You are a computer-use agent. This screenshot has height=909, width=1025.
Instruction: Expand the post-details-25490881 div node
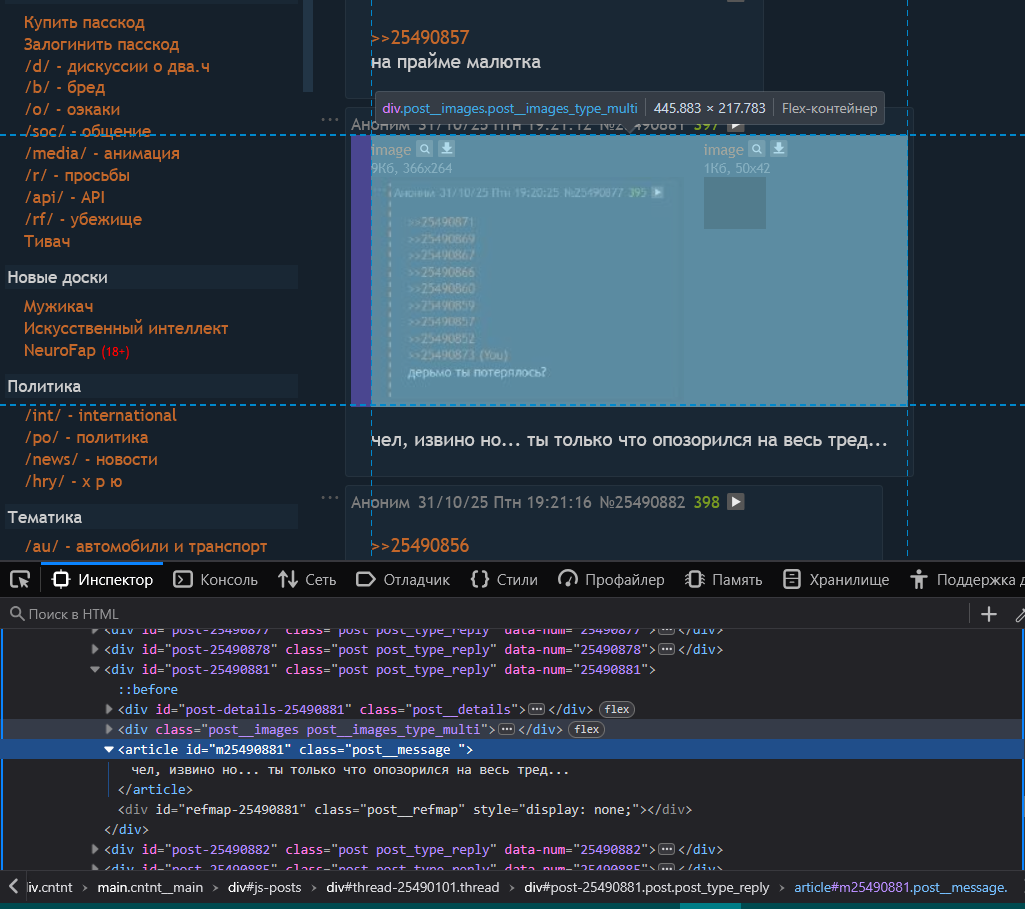tap(109, 709)
